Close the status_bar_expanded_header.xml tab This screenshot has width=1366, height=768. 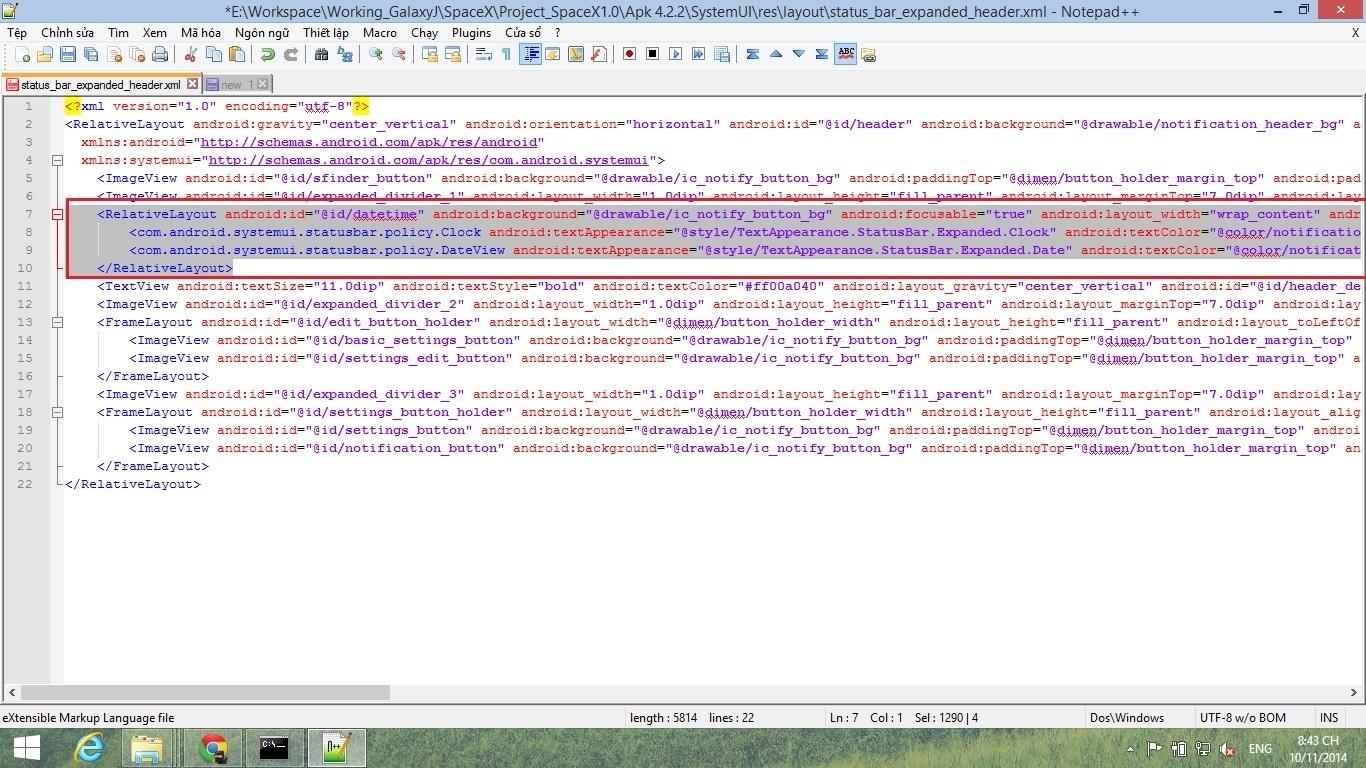click(192, 85)
